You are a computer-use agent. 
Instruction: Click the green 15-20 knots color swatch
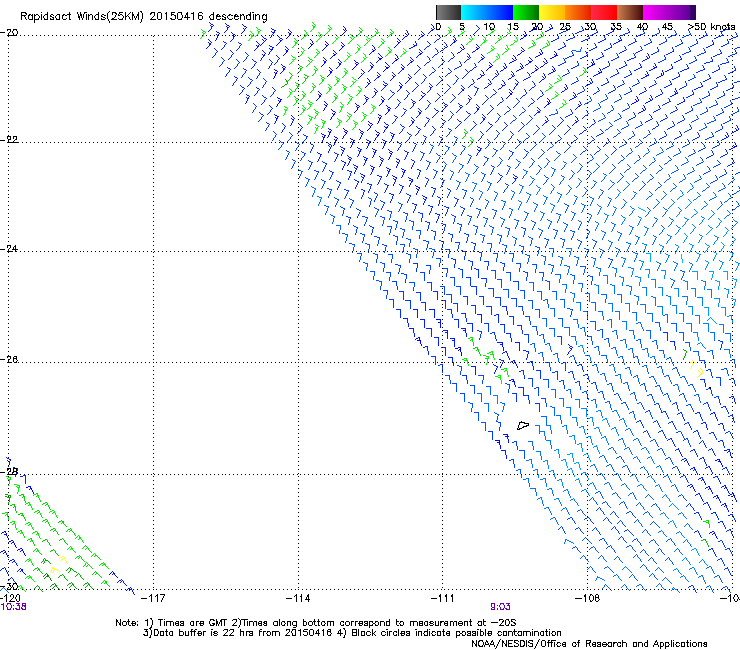pos(526,12)
